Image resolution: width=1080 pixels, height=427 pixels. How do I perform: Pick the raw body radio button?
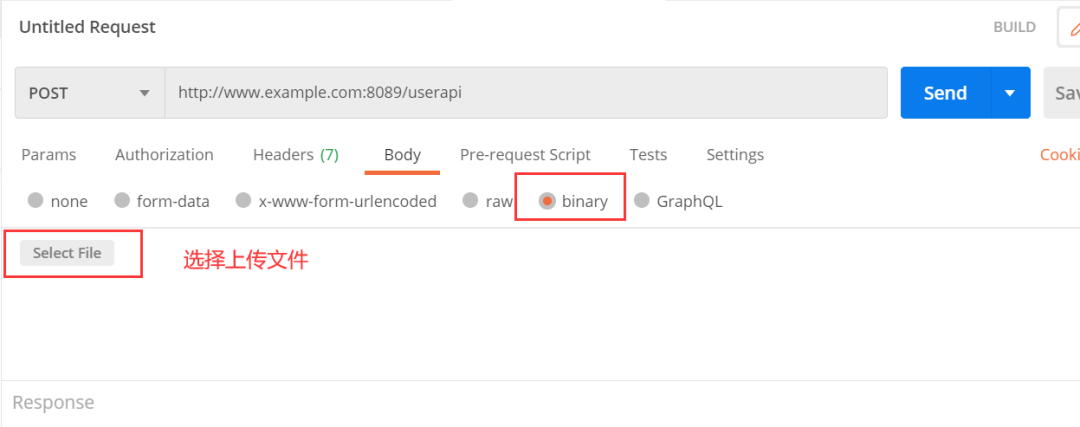tap(470, 200)
